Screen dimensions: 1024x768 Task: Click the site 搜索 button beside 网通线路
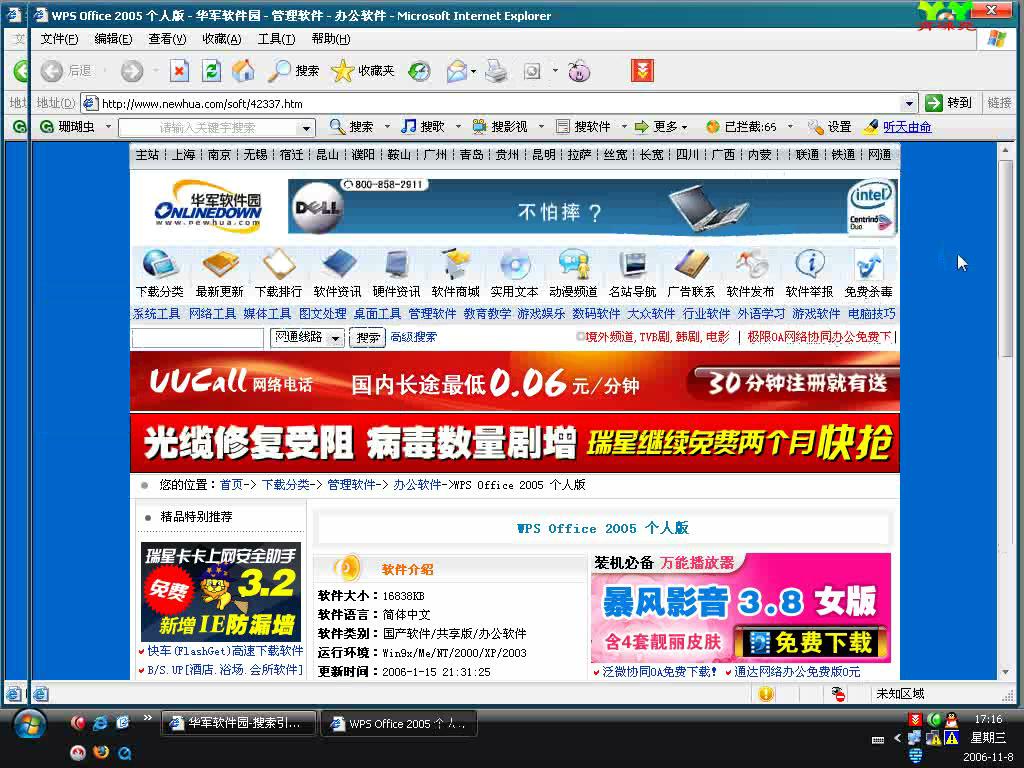click(x=368, y=338)
